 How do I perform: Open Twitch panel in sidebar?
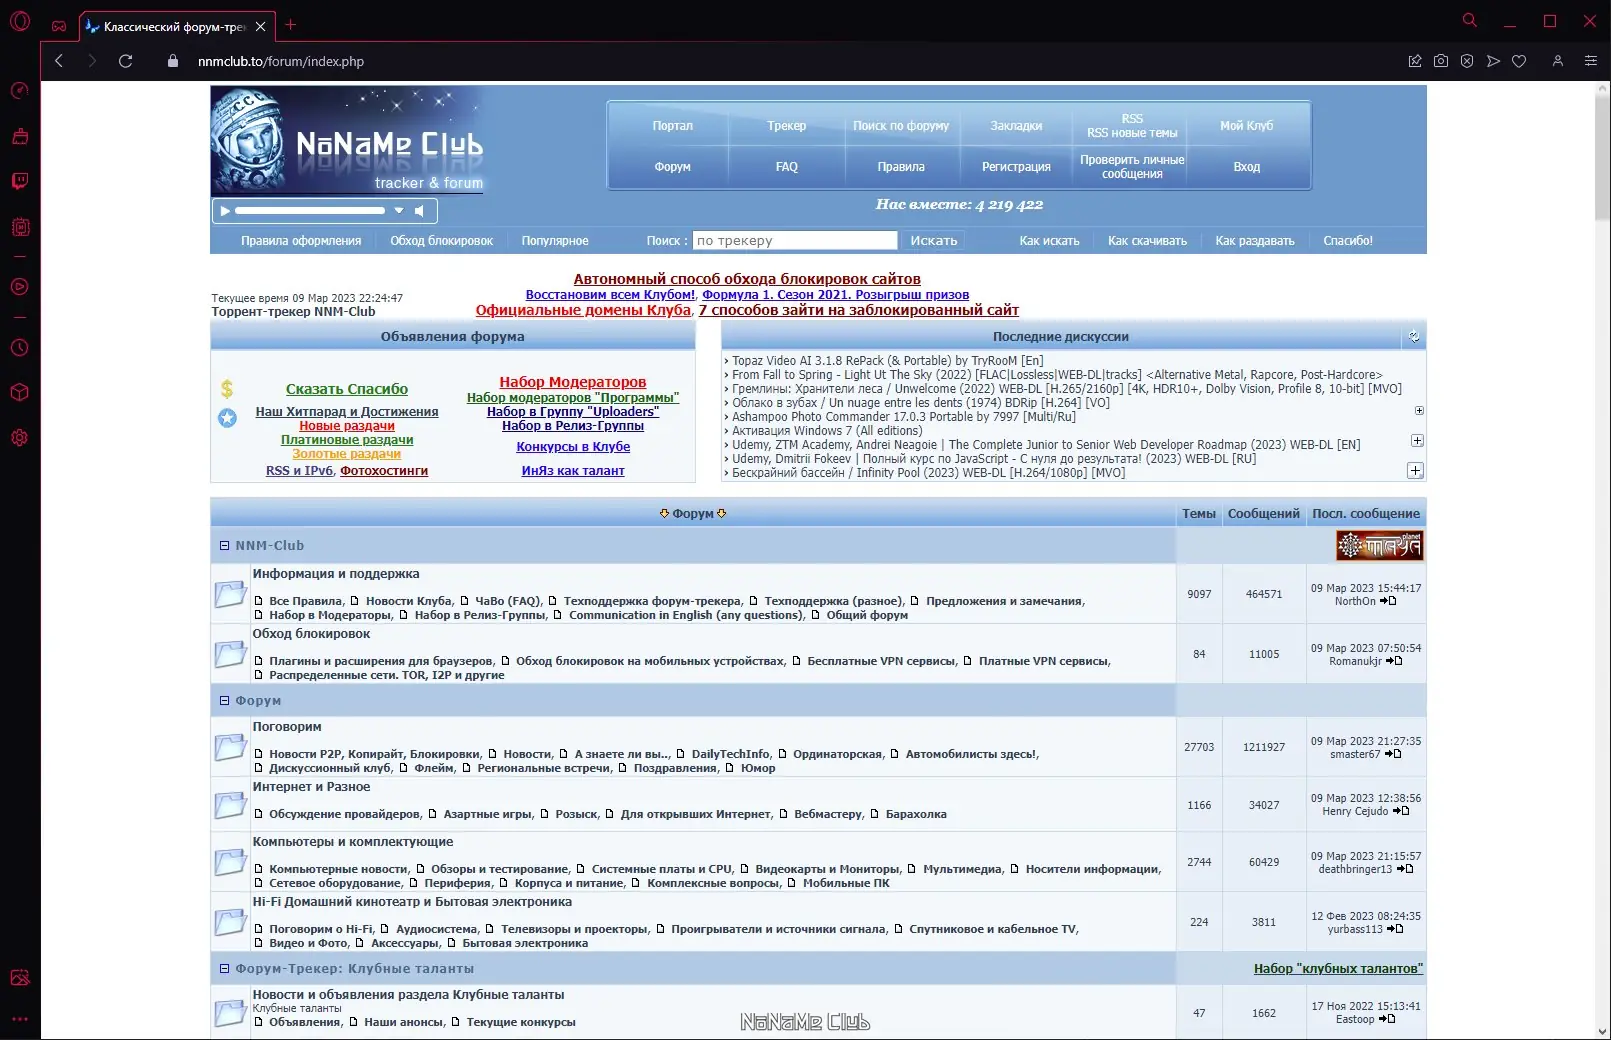[x=20, y=181]
